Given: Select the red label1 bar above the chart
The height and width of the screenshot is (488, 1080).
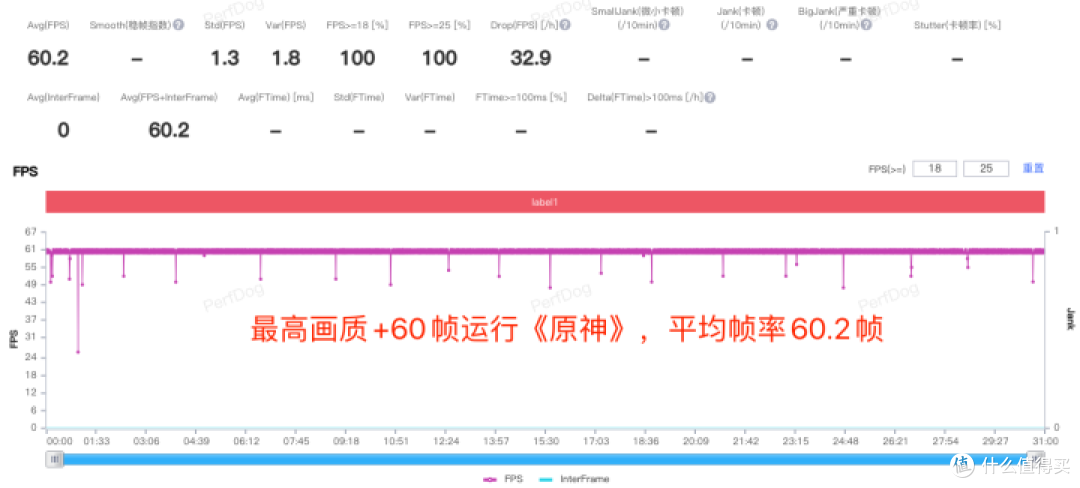Looking at the screenshot, I should (546, 202).
